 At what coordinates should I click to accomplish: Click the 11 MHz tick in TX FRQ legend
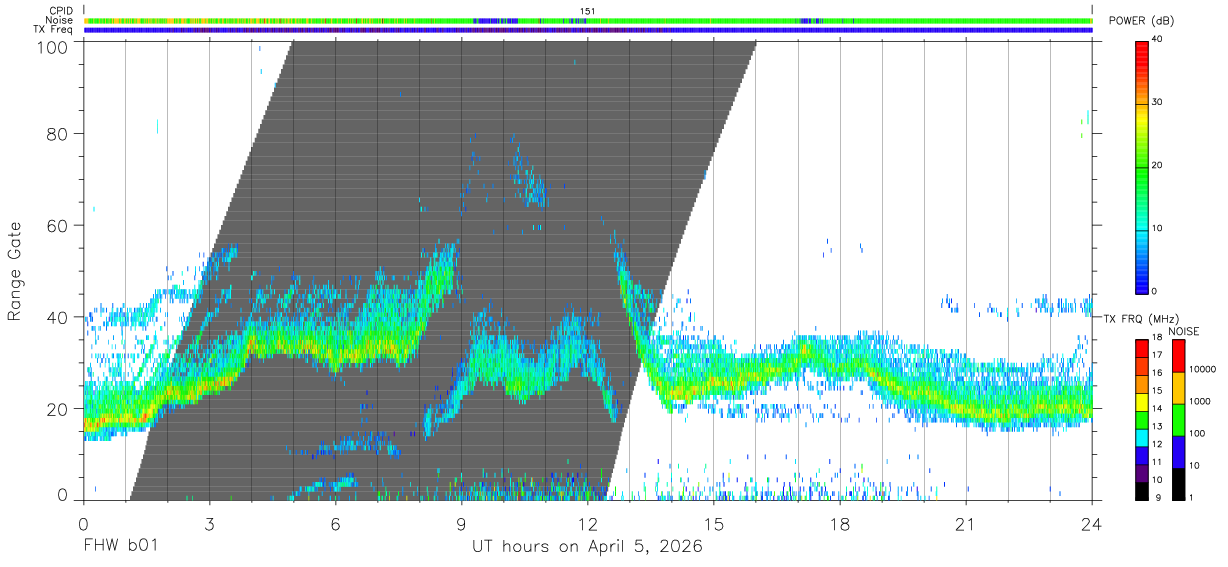click(x=1157, y=462)
